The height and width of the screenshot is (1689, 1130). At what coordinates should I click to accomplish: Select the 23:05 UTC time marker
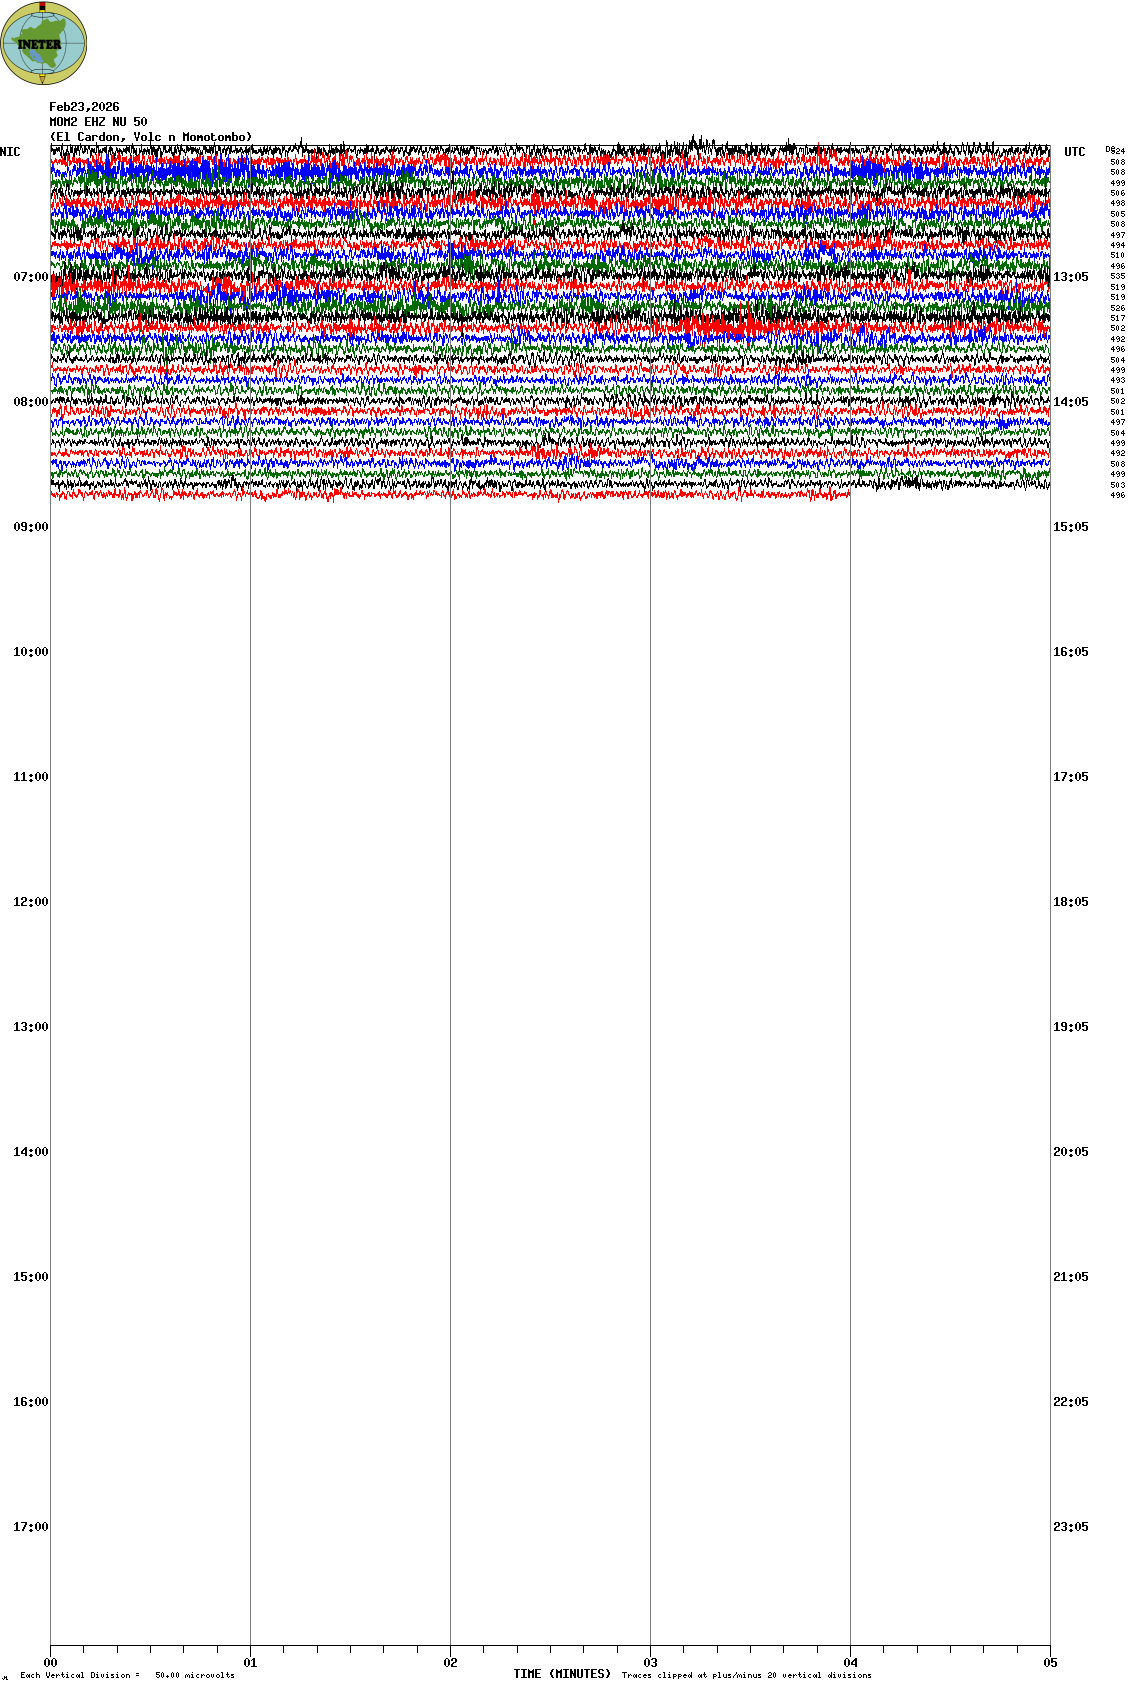tap(1070, 1527)
